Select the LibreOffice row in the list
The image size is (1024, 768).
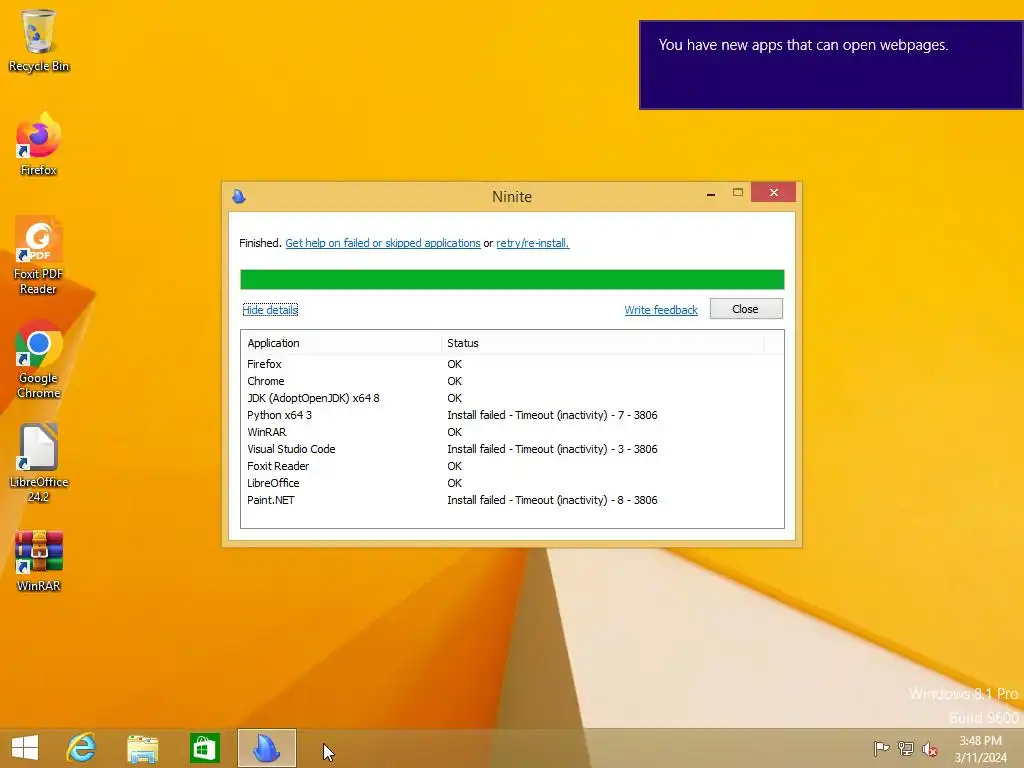(x=512, y=483)
